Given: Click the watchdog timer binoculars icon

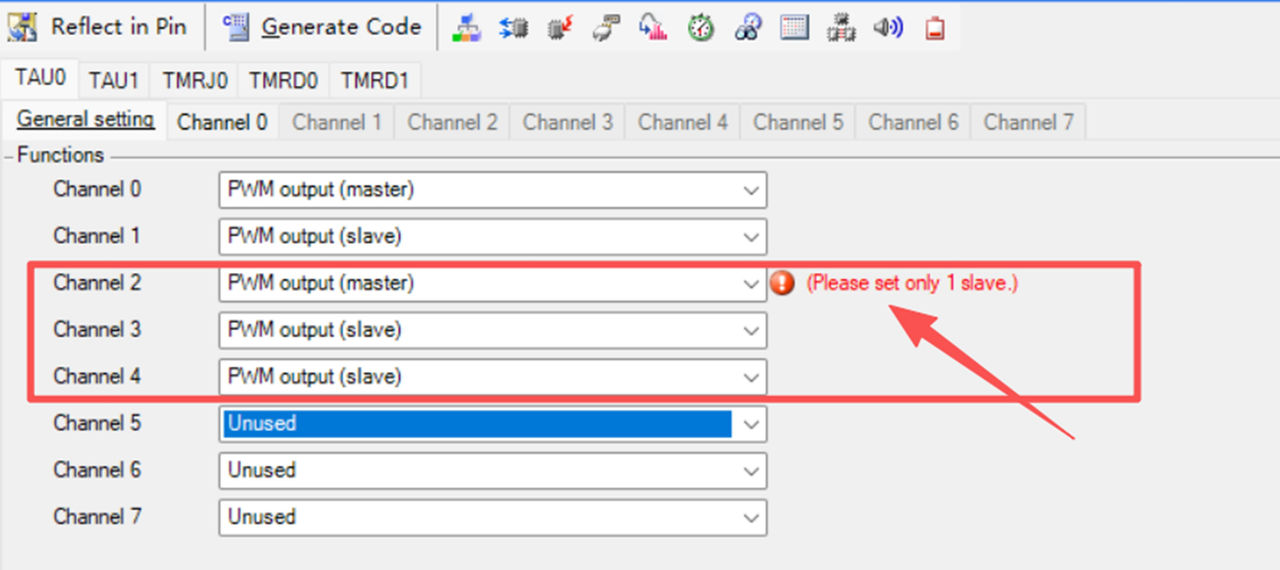Looking at the screenshot, I should click(x=747, y=28).
